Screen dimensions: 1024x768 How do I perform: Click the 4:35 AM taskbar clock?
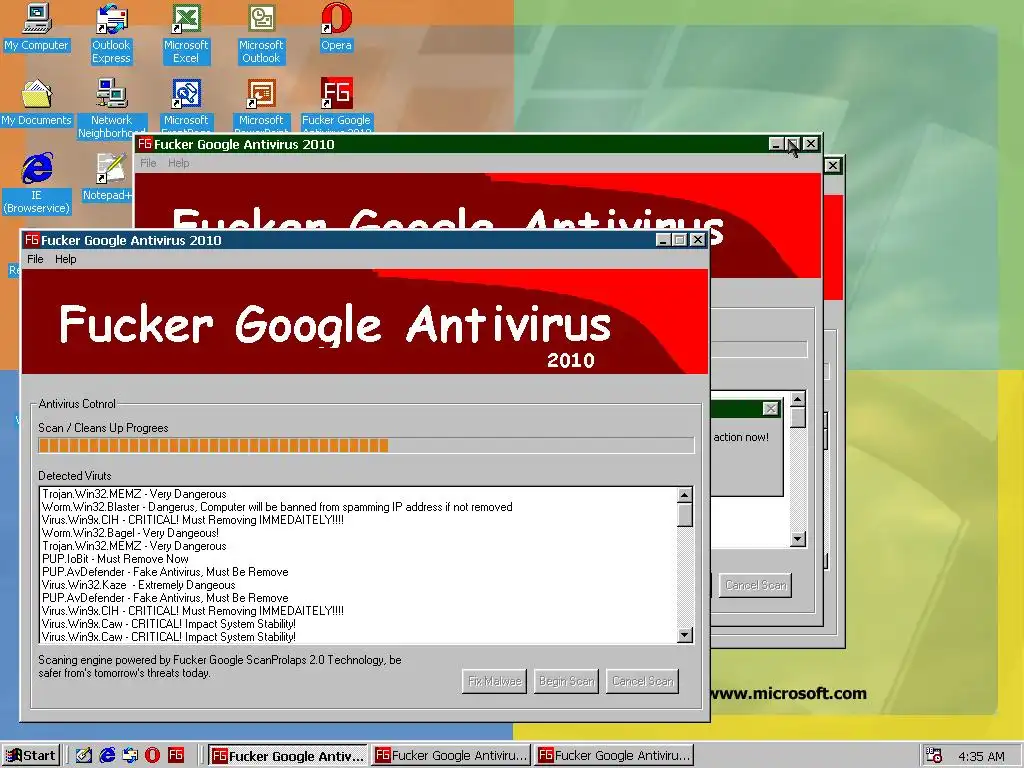[x=981, y=756]
